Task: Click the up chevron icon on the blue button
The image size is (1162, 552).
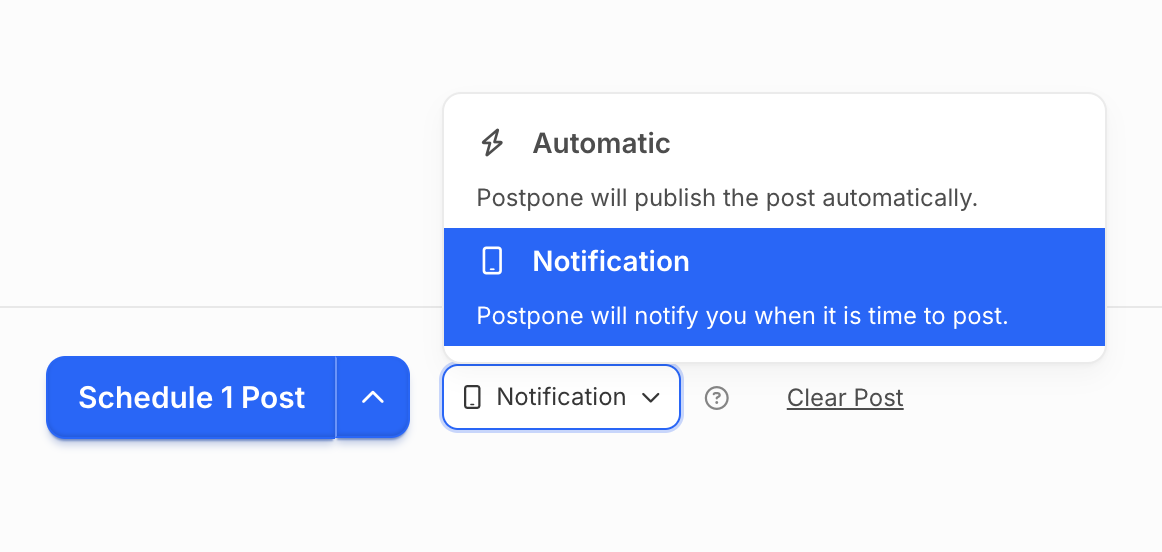Action: tap(373, 398)
